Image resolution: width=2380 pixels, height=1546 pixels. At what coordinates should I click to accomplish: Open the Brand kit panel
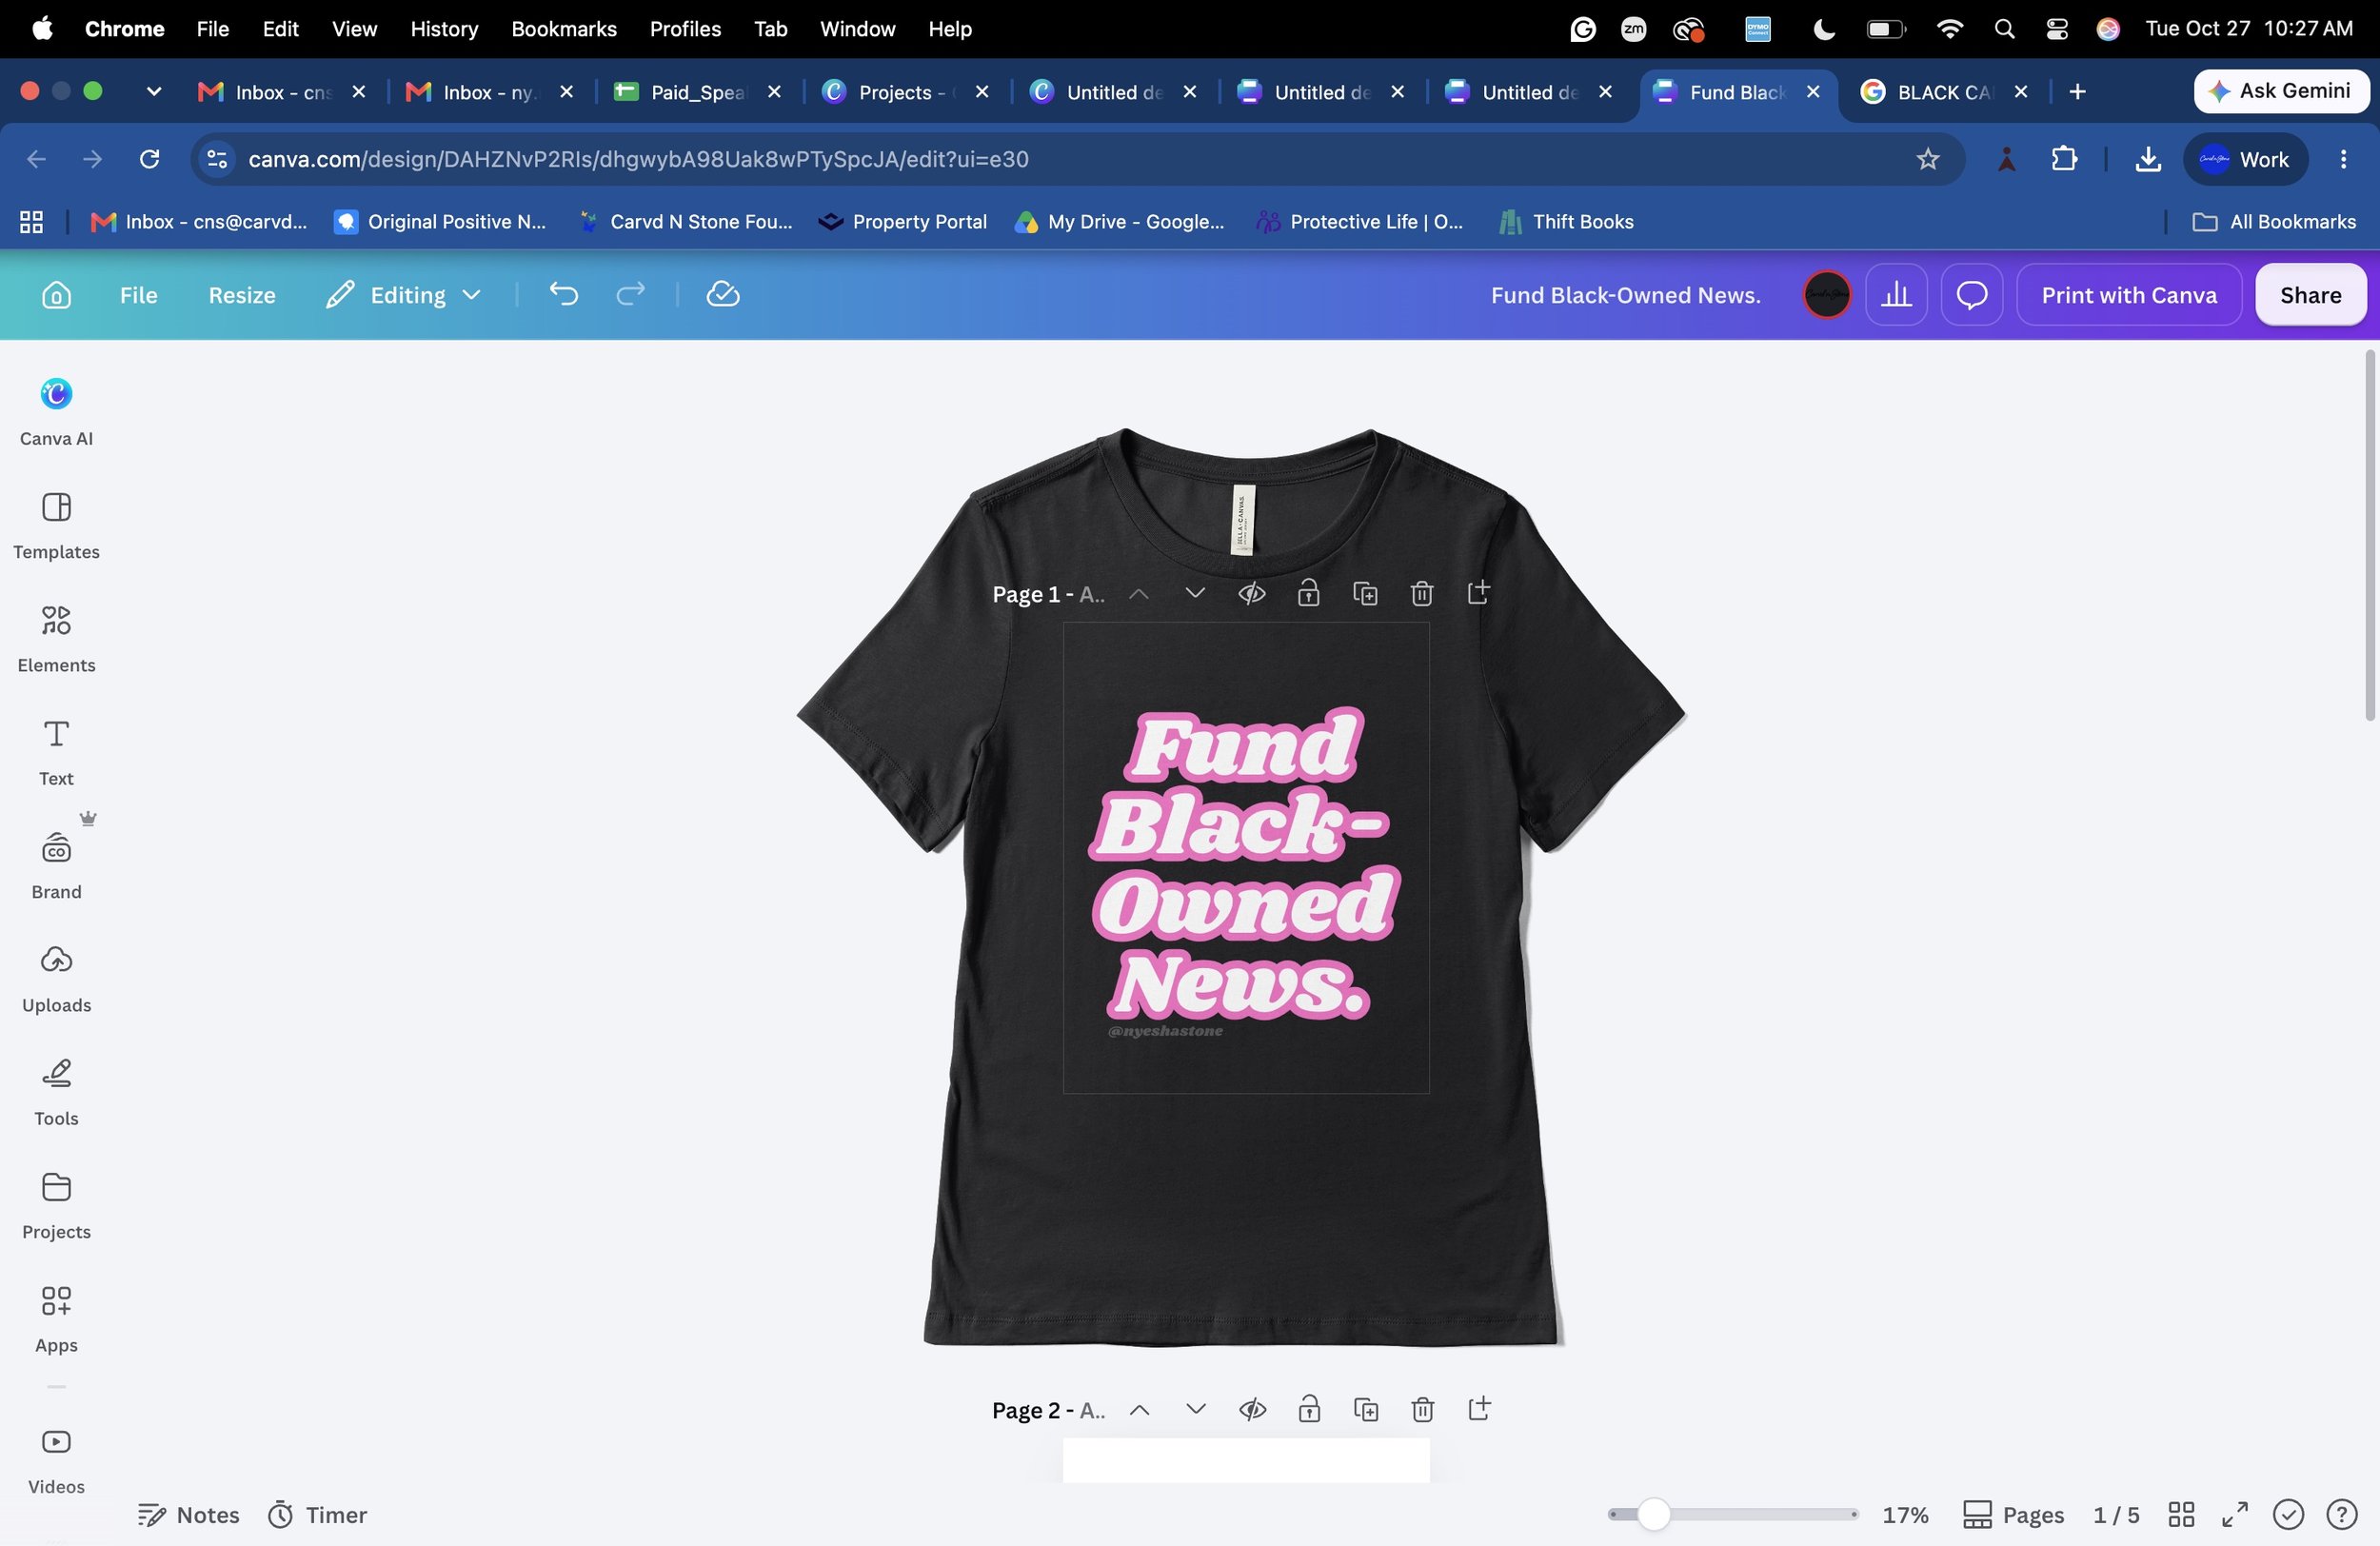pyautogui.click(x=56, y=865)
